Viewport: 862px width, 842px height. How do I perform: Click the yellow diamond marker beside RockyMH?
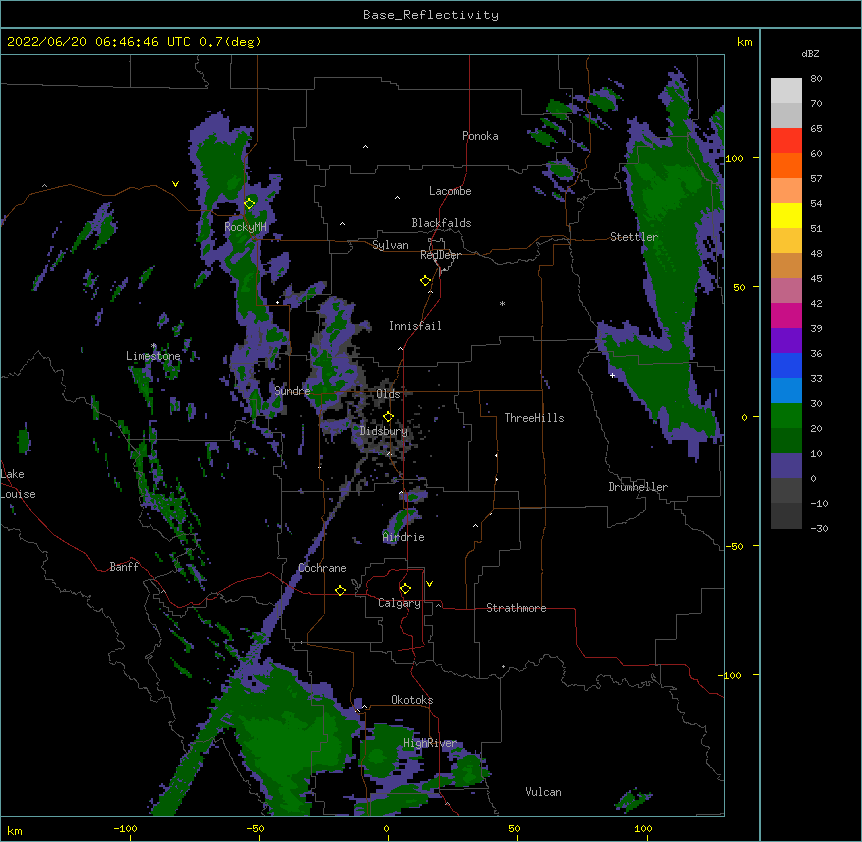pos(249,204)
